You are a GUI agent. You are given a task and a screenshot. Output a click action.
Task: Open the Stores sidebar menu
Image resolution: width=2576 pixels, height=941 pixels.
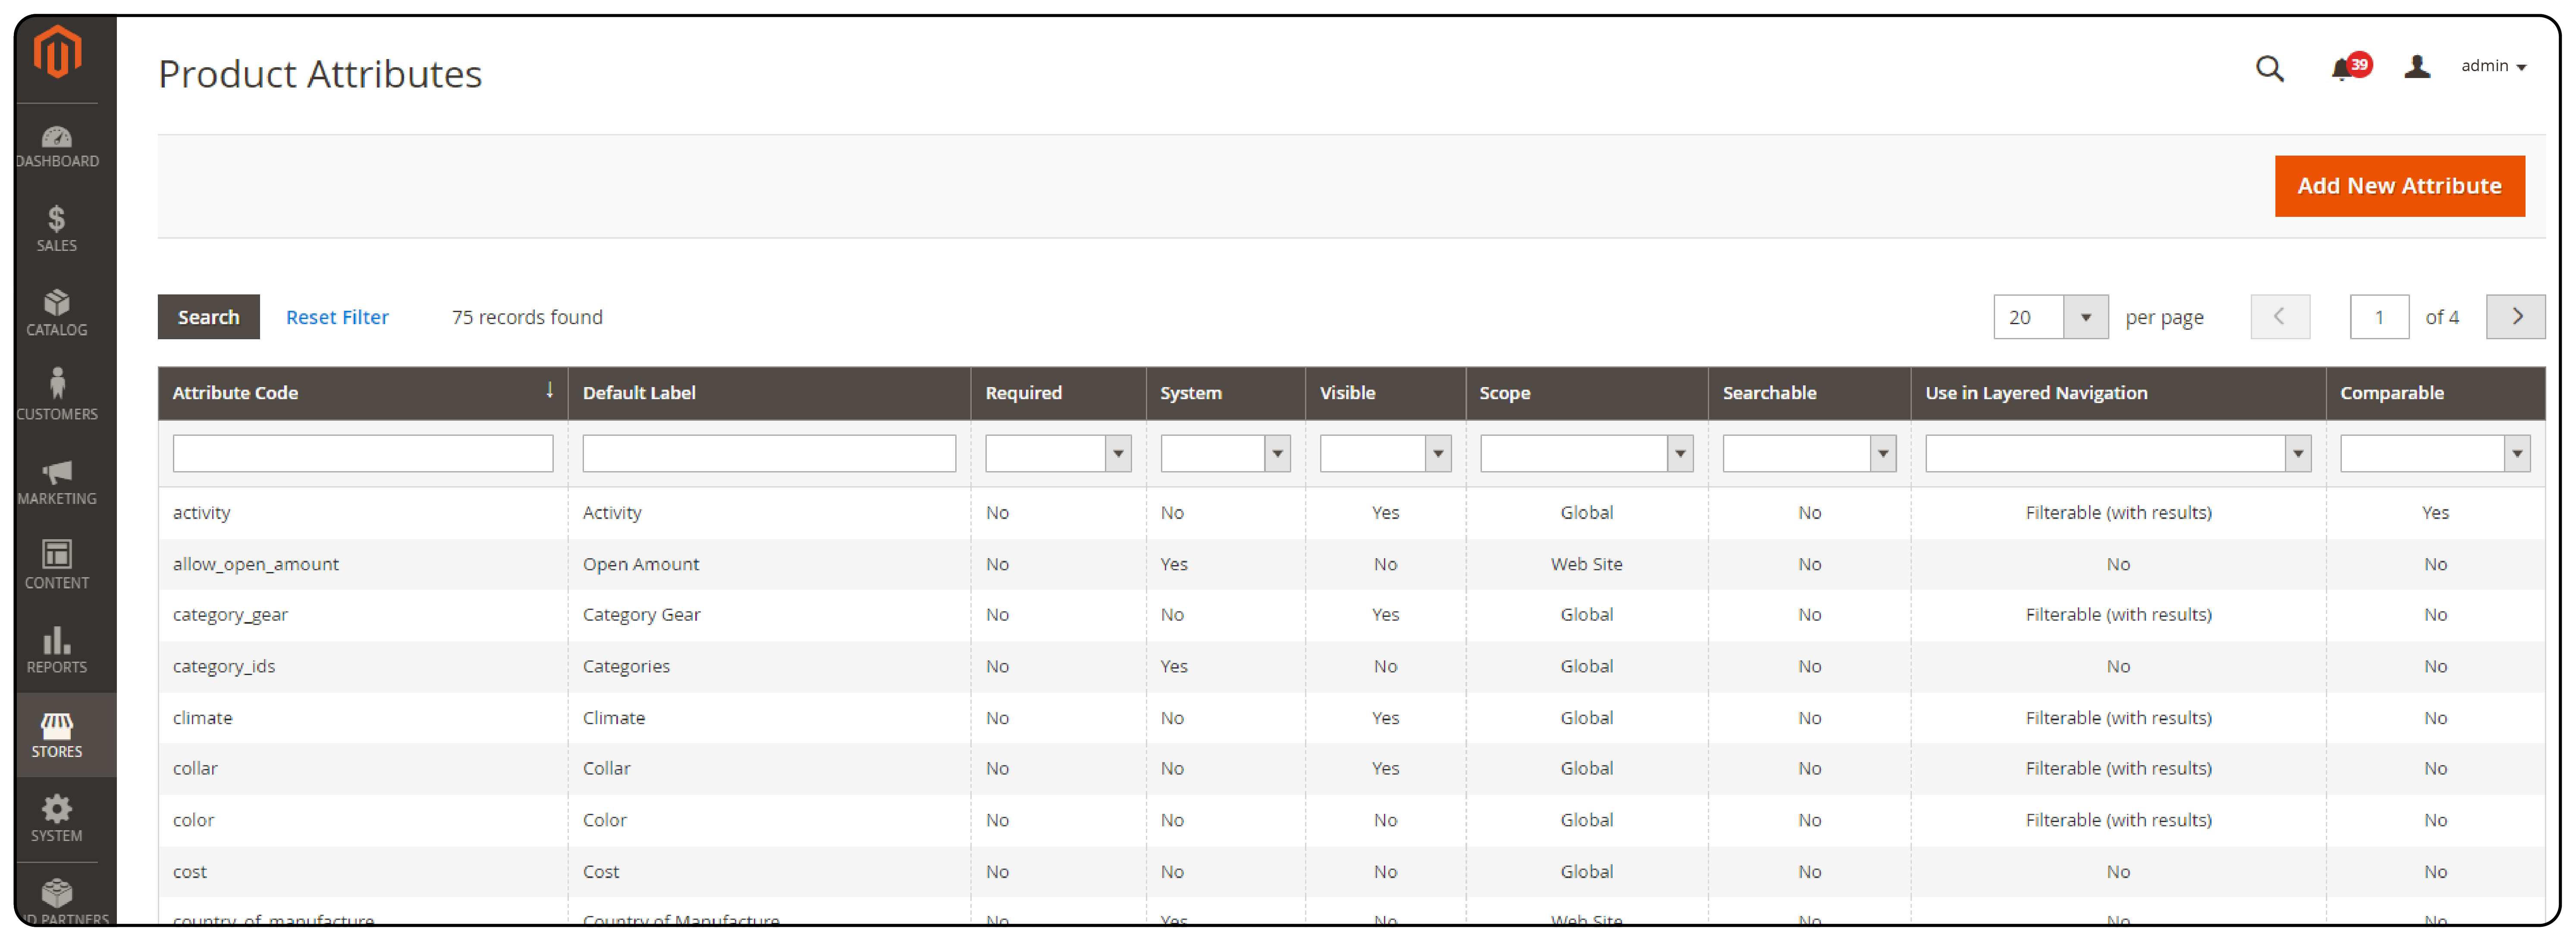point(57,735)
